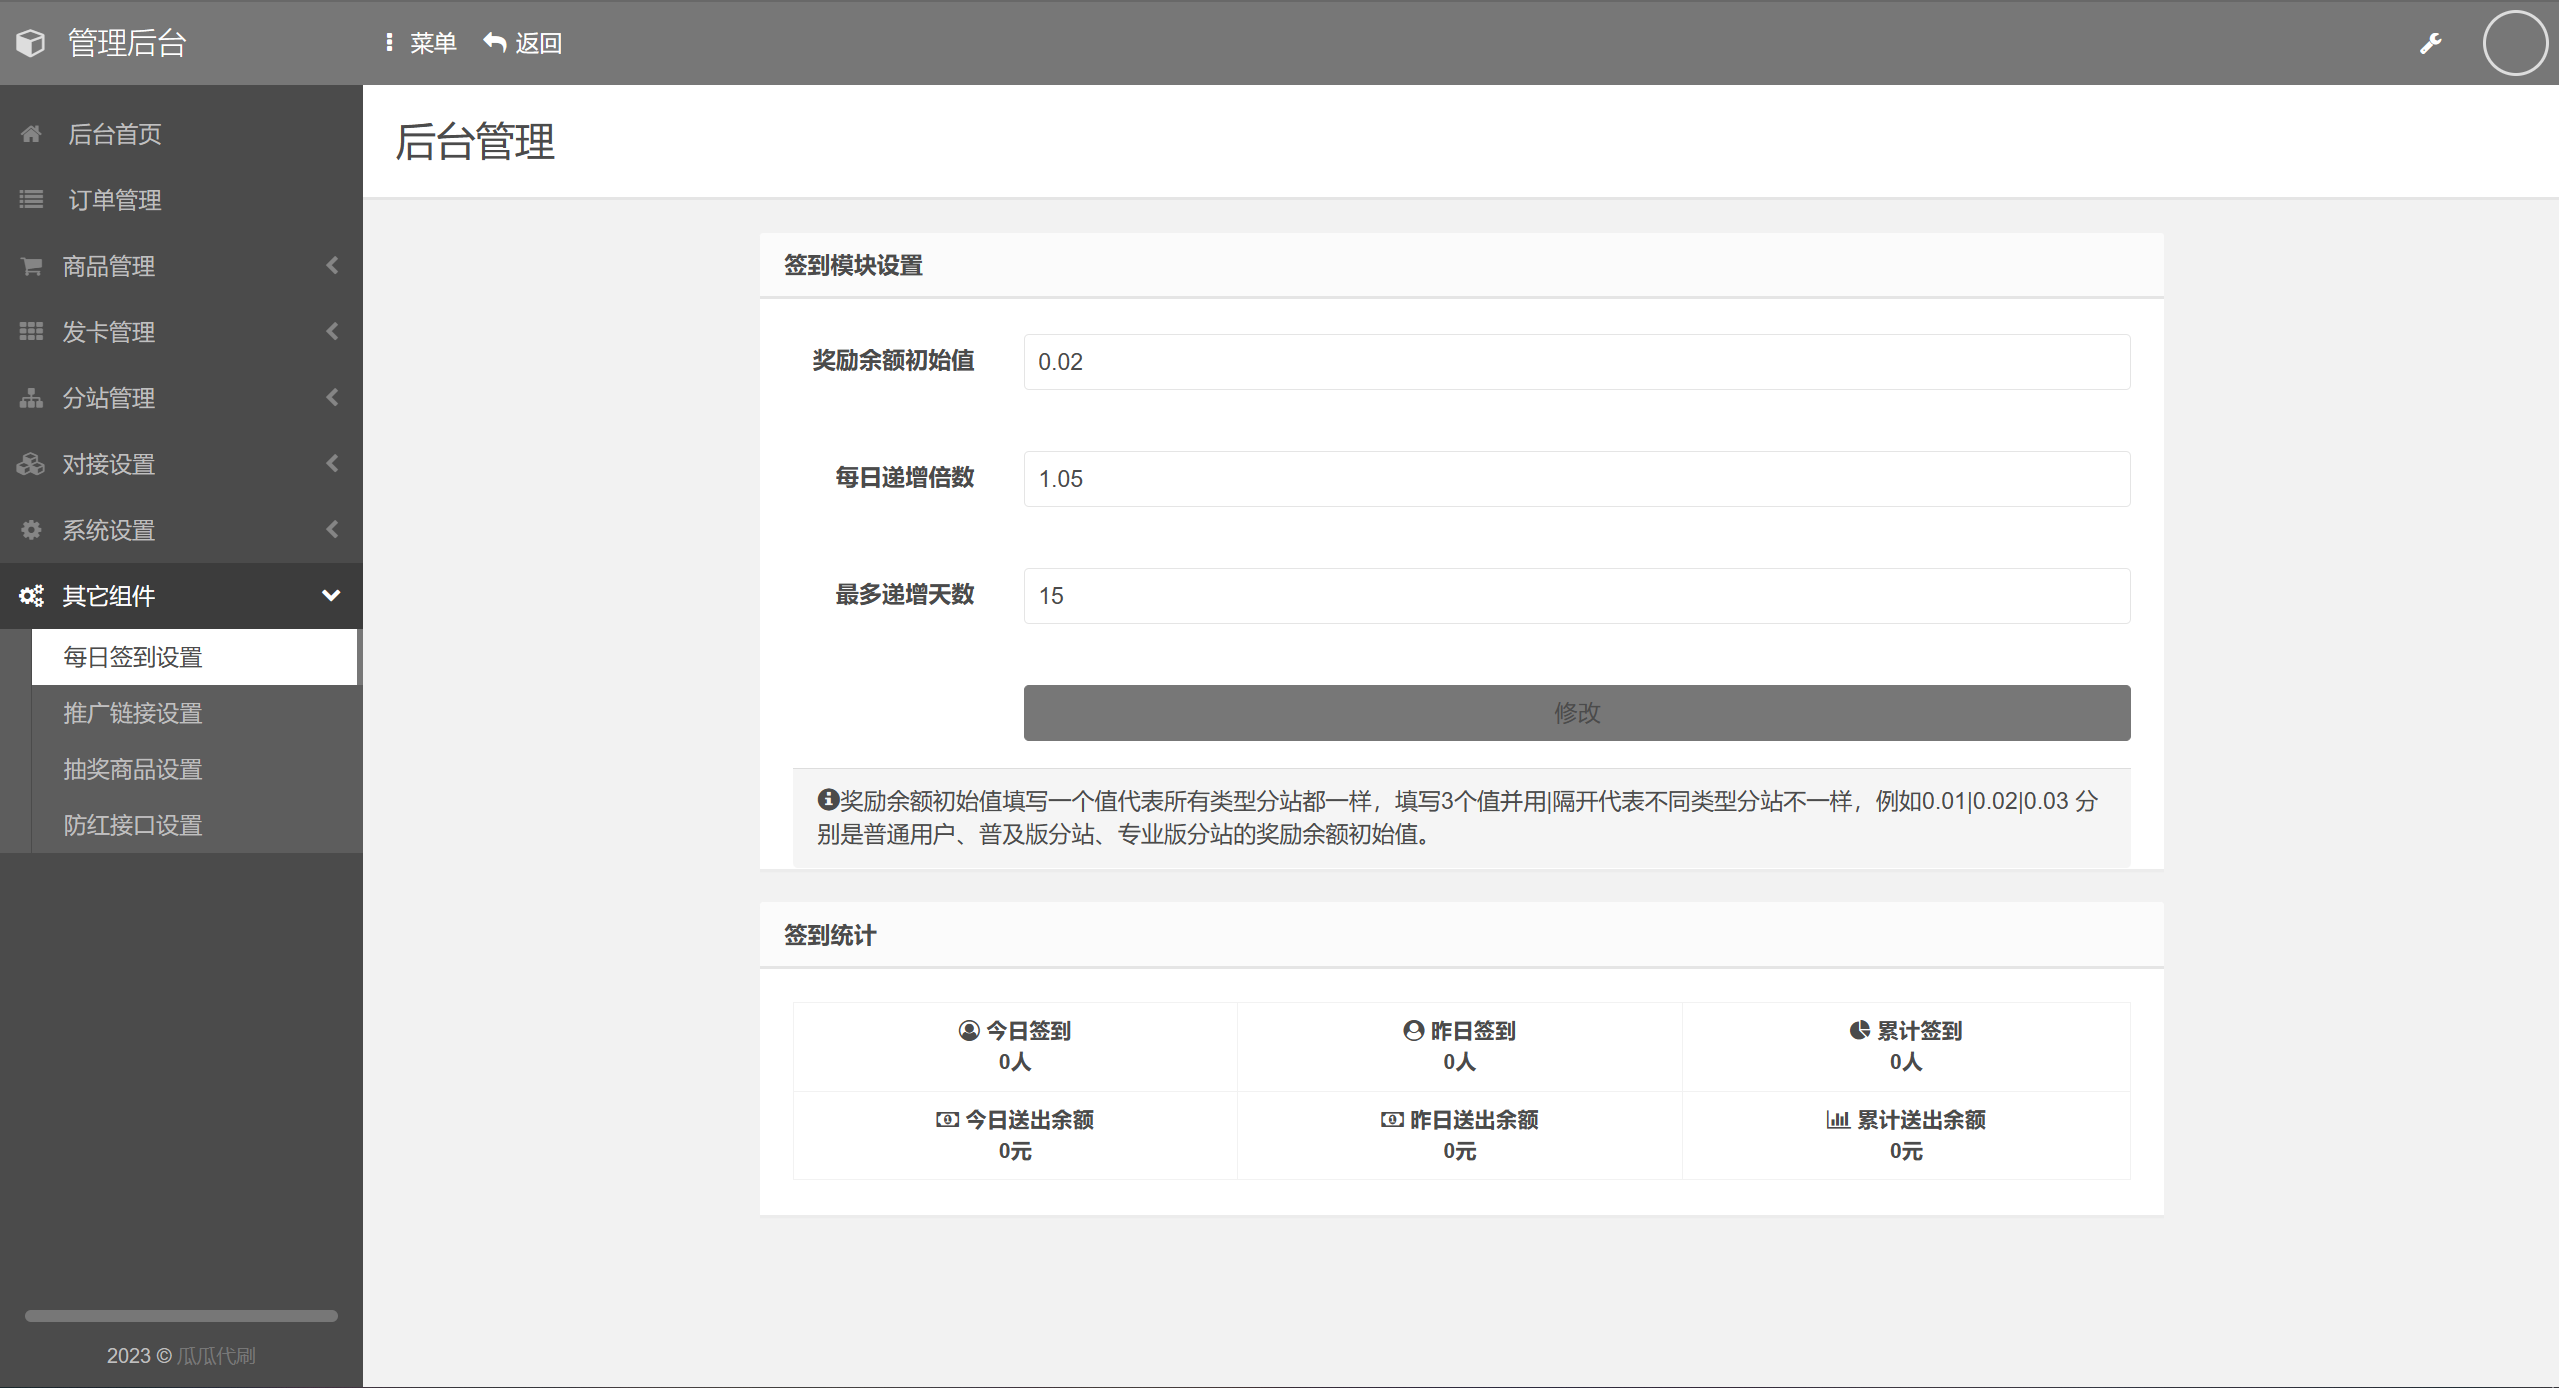Image resolution: width=2559 pixels, height=1388 pixels.
Task: Expand the 商品管理 chevron arrow
Action: (x=332, y=266)
